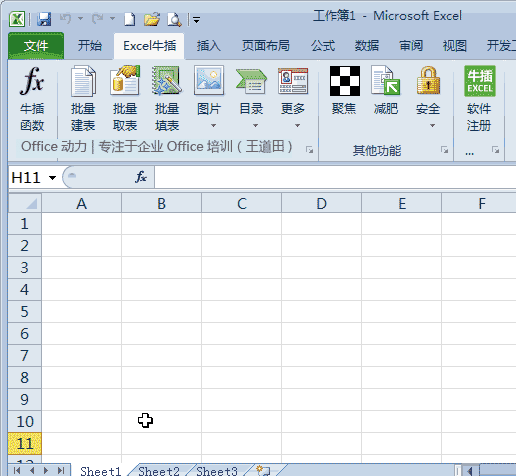Open a file with the folder icon
The image size is (516, 476).
tap(152, 19)
